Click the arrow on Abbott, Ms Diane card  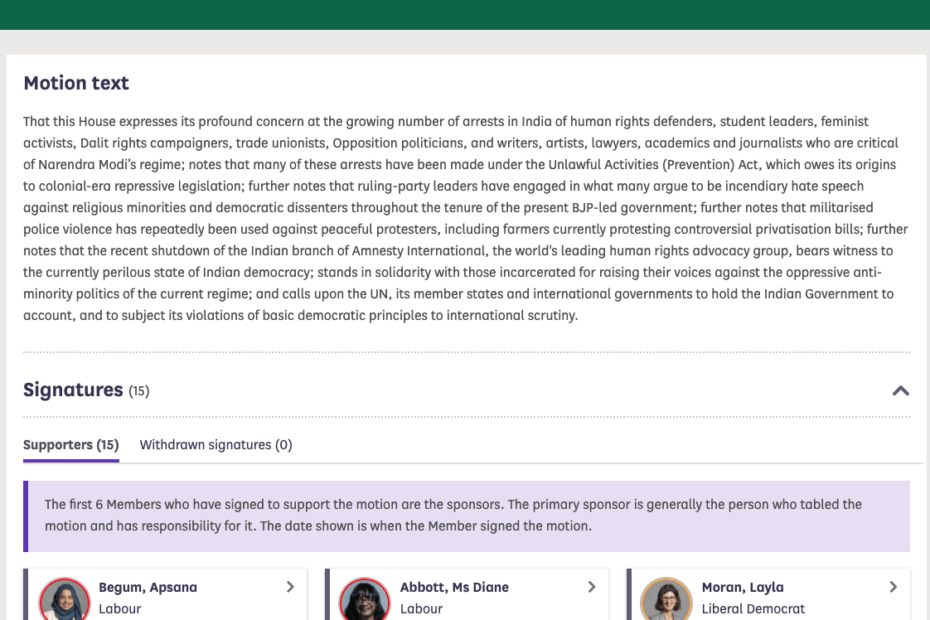pos(591,587)
